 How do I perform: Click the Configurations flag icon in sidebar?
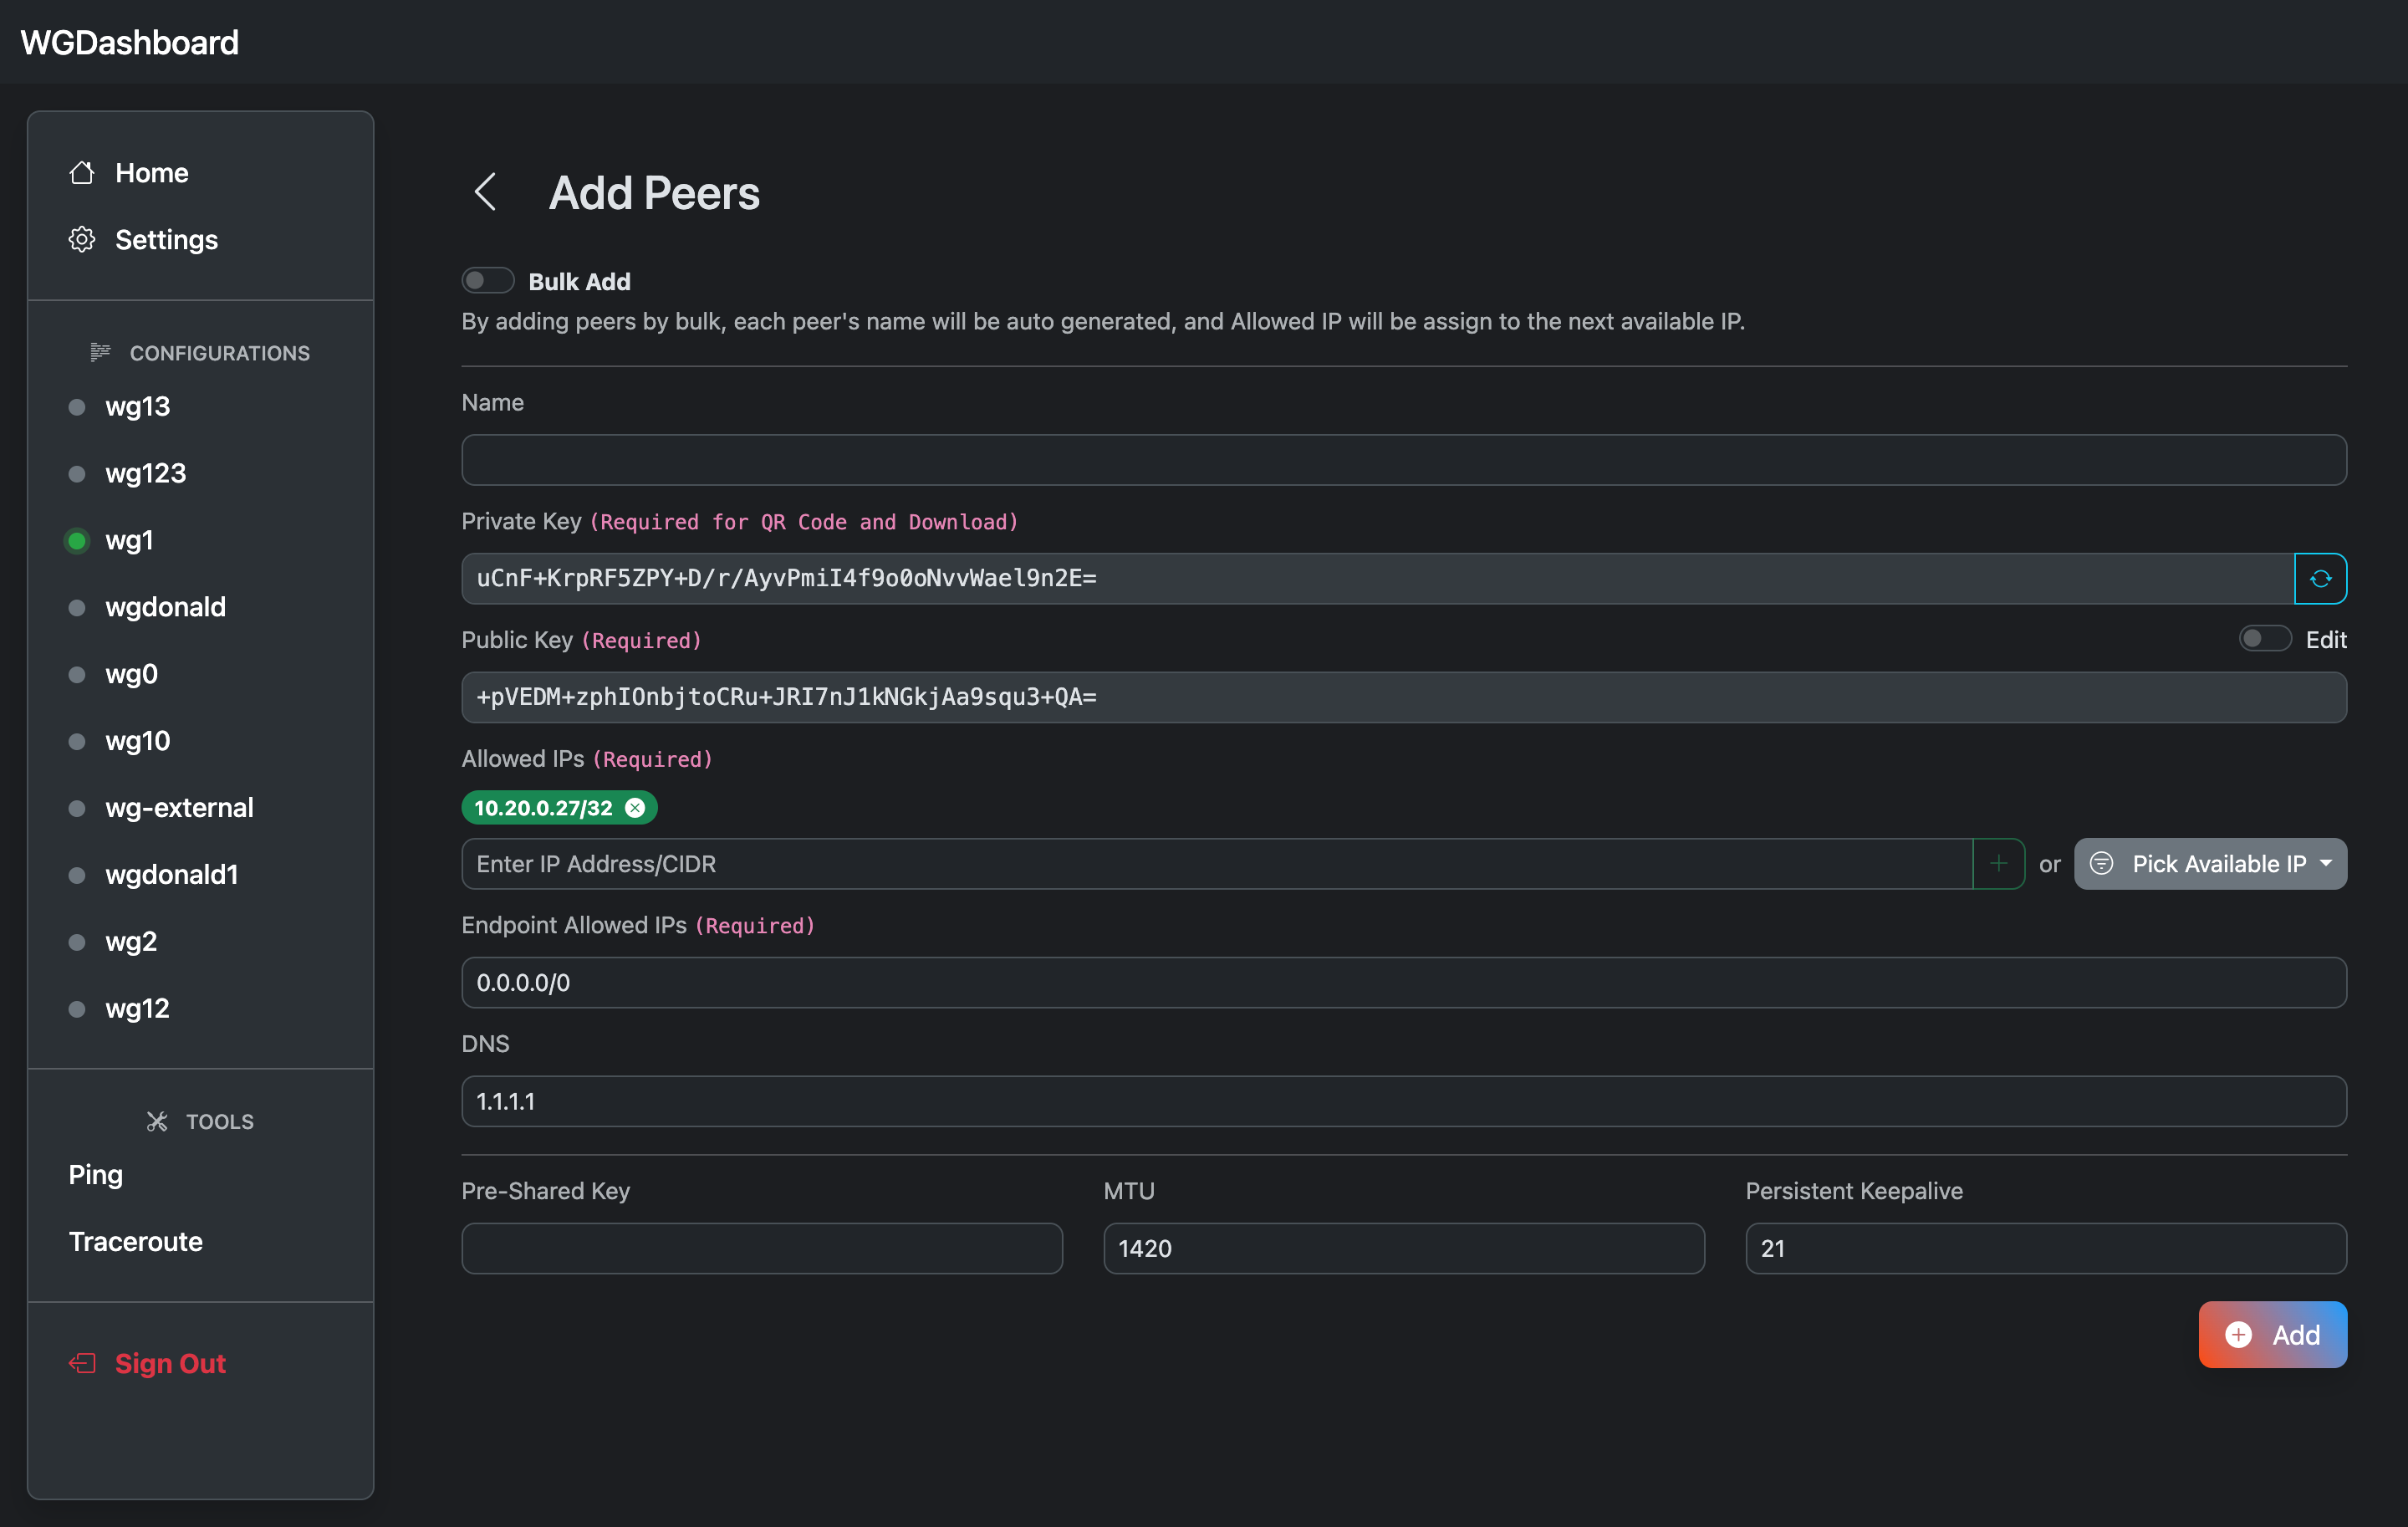click(99, 353)
